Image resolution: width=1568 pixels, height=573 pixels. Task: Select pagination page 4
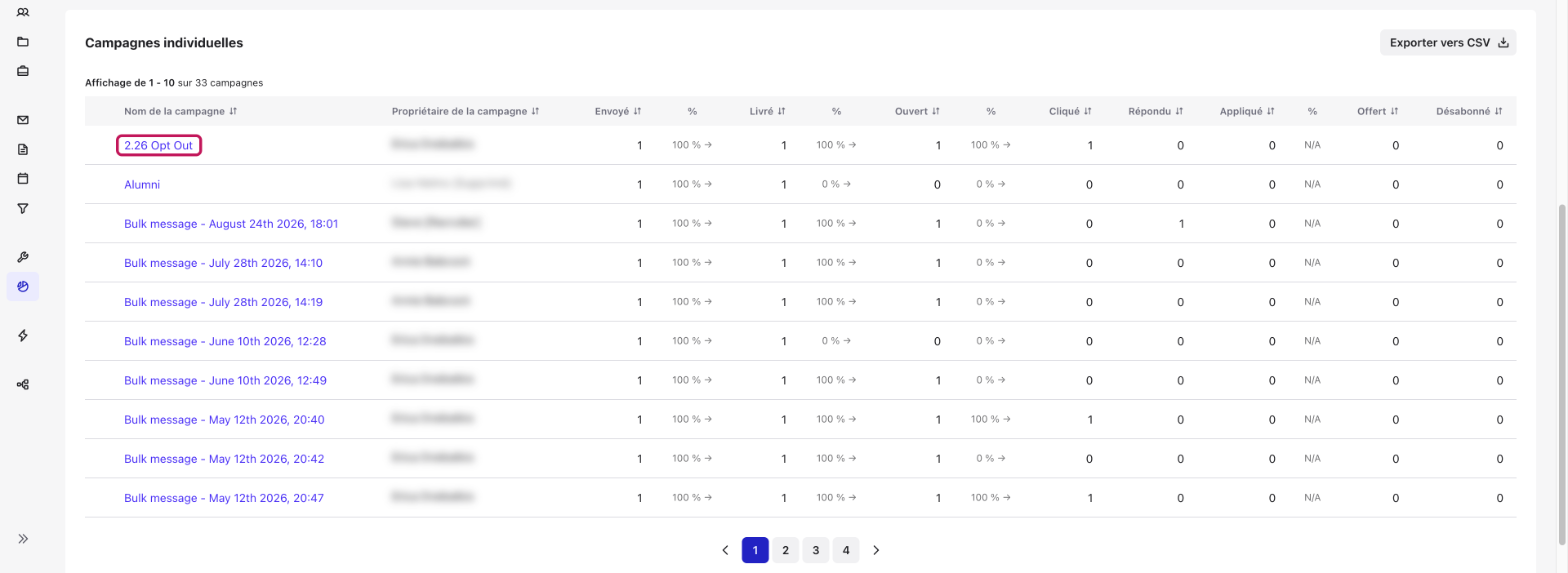click(846, 550)
